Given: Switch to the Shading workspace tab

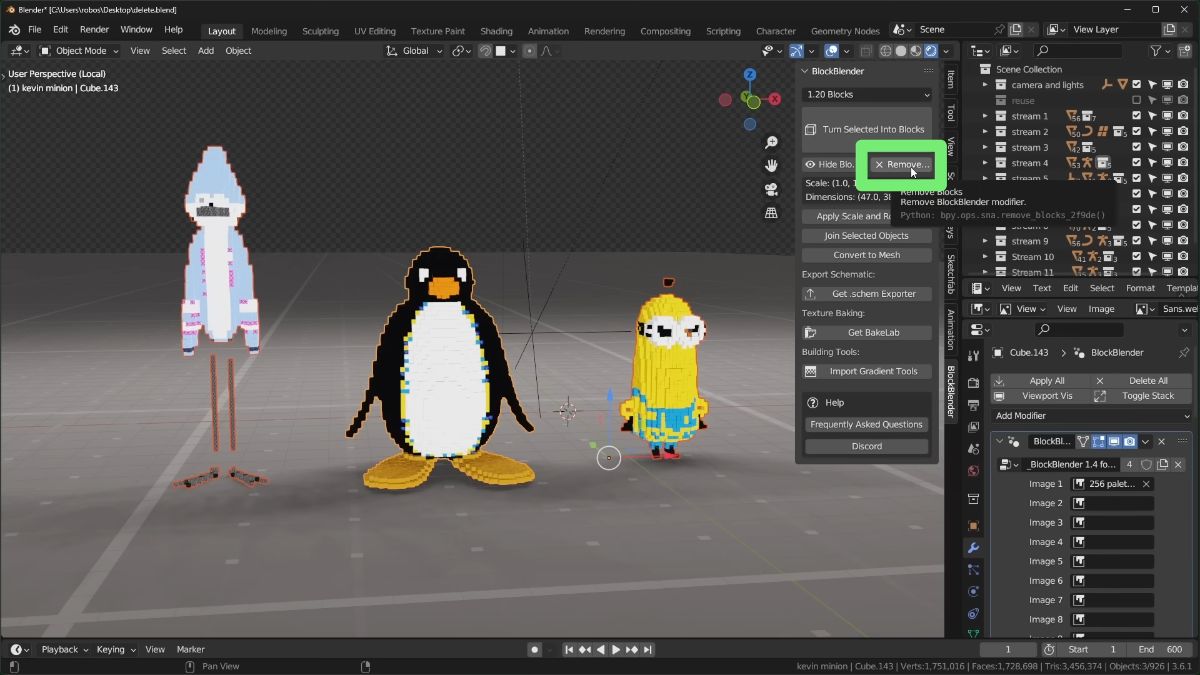Looking at the screenshot, I should pyautogui.click(x=496, y=30).
